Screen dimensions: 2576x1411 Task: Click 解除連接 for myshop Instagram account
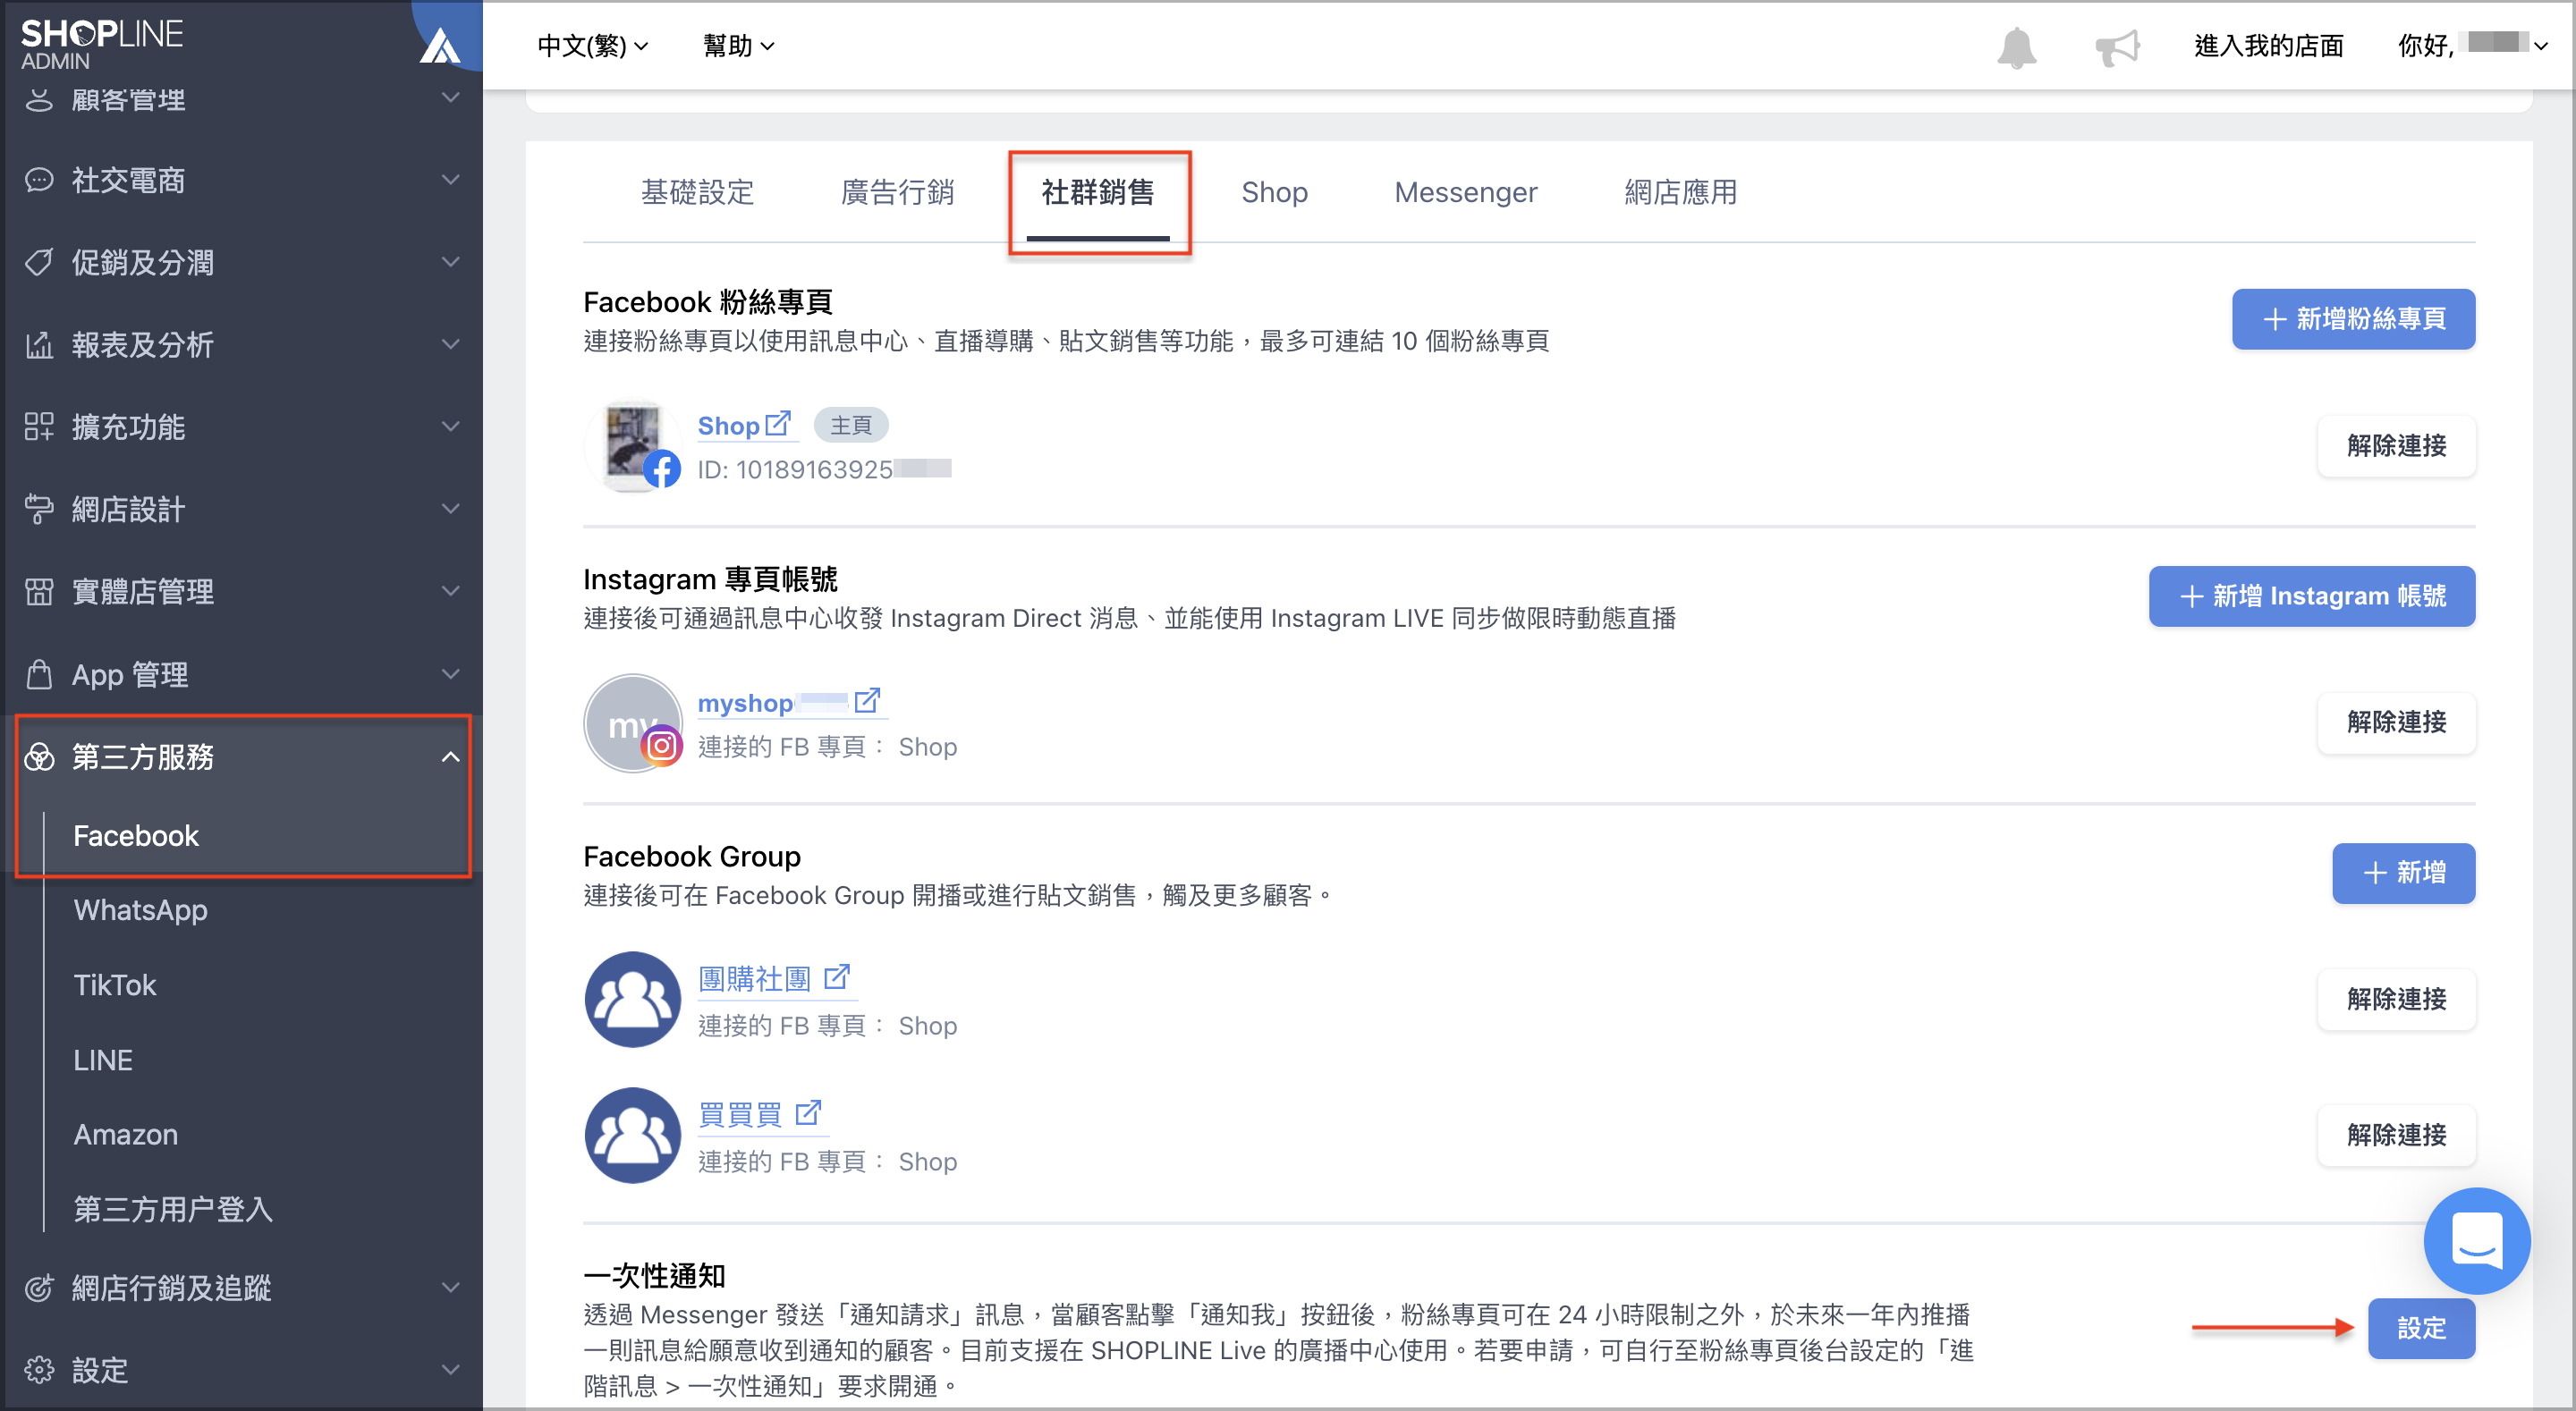click(x=2396, y=722)
